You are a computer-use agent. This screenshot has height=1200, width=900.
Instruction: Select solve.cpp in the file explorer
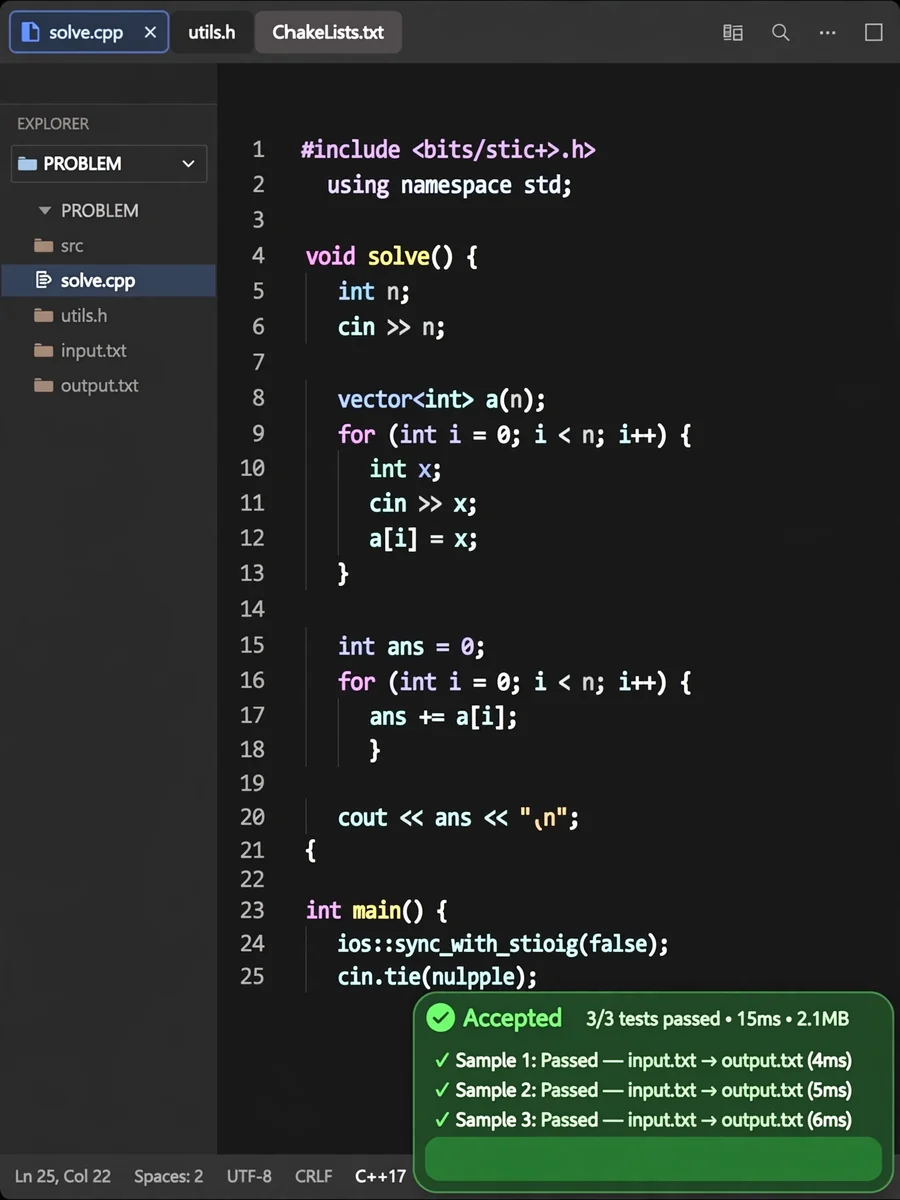(x=108, y=281)
